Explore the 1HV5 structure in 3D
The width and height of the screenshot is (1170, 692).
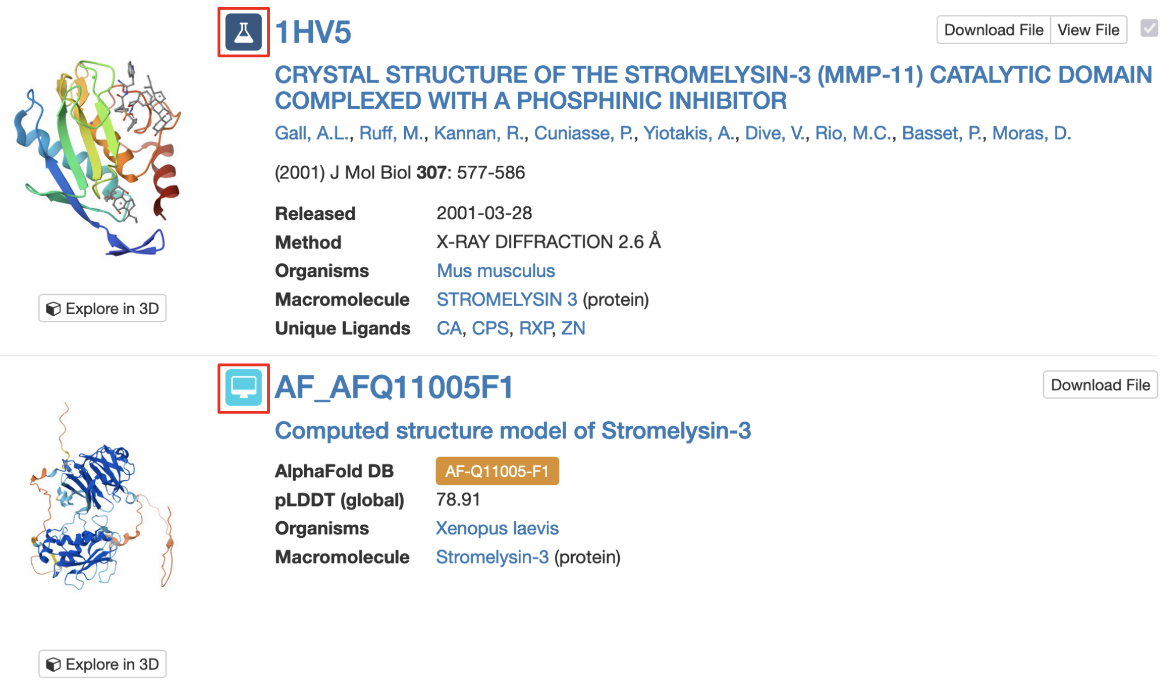[103, 309]
